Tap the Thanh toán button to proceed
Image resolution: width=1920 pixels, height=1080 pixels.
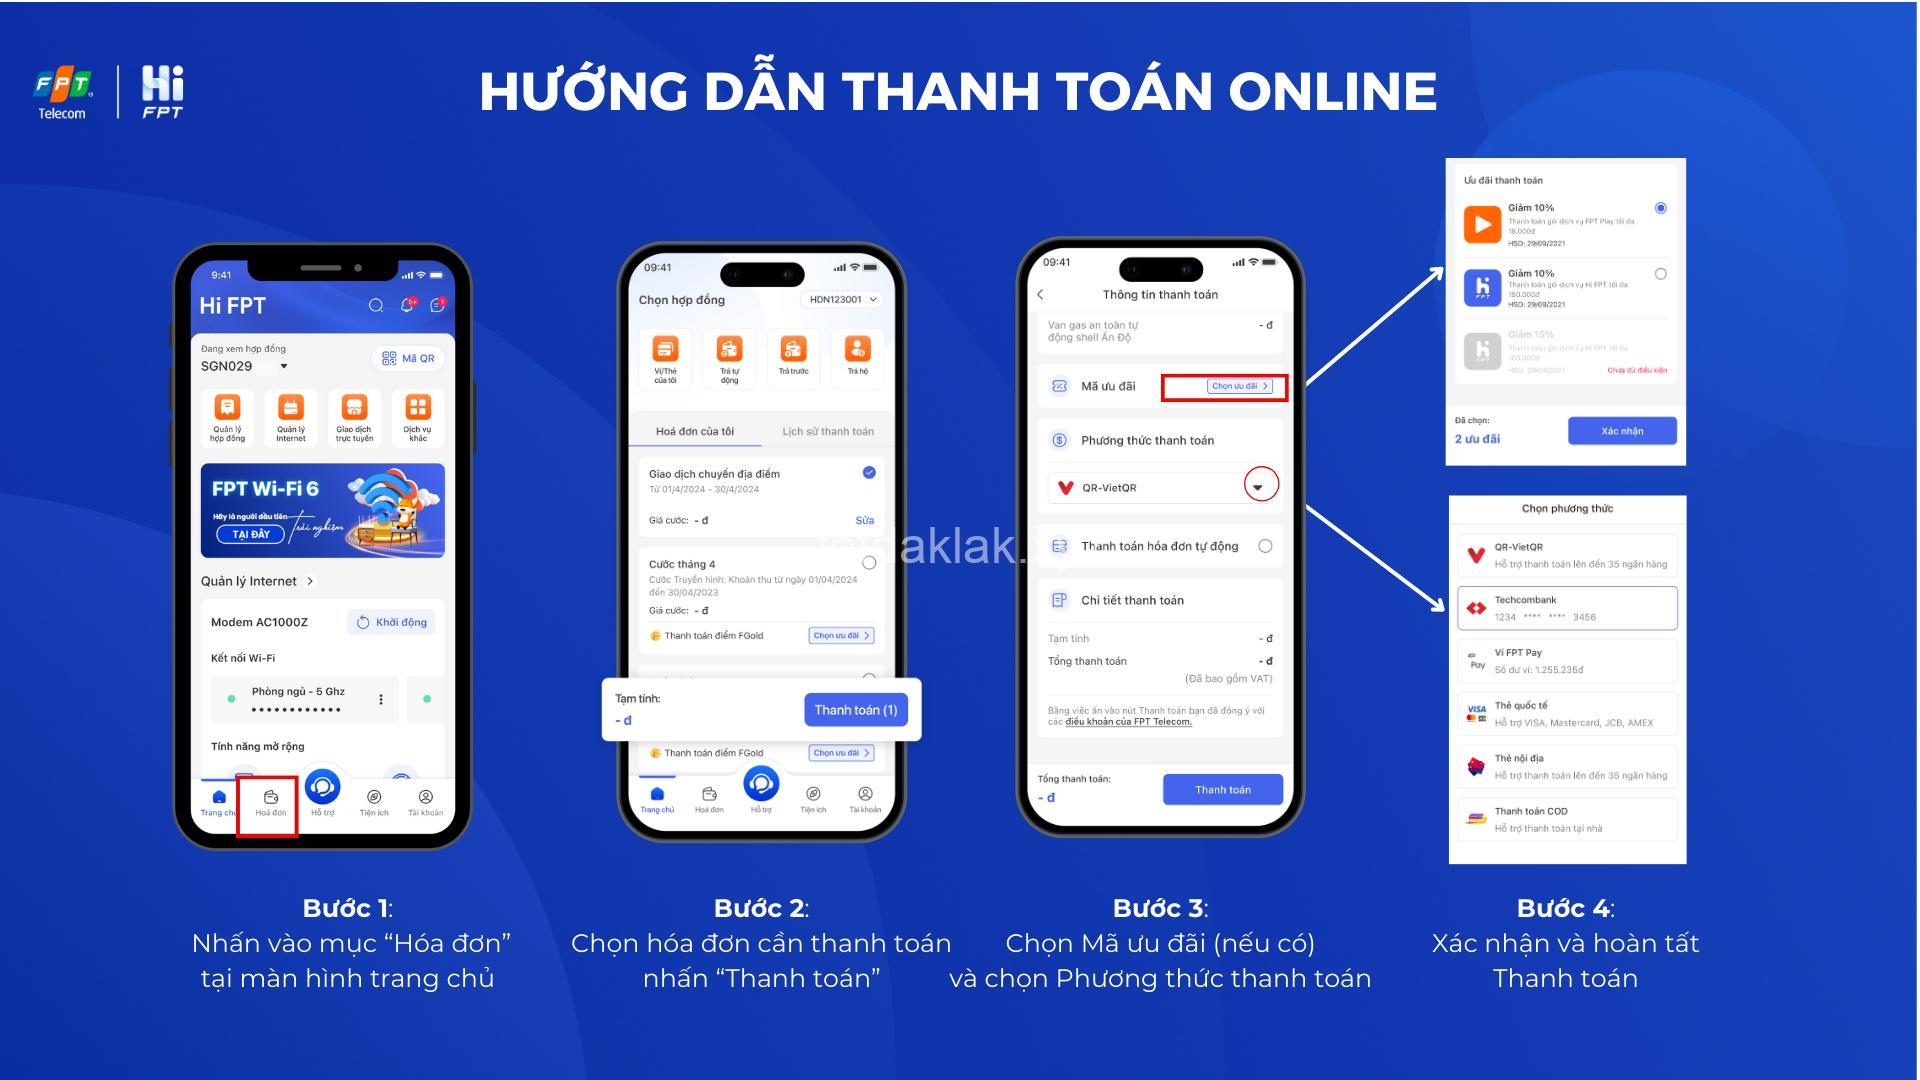coord(1215,791)
